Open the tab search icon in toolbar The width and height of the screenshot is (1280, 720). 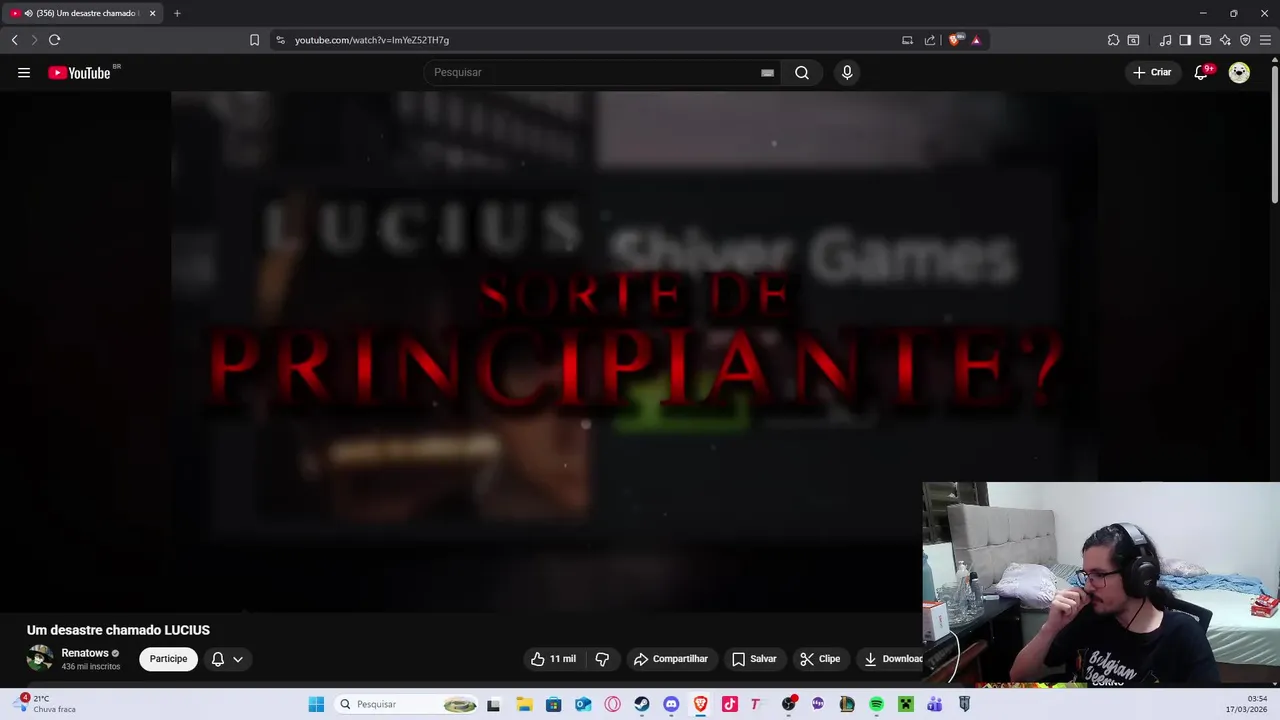click(x=1133, y=40)
